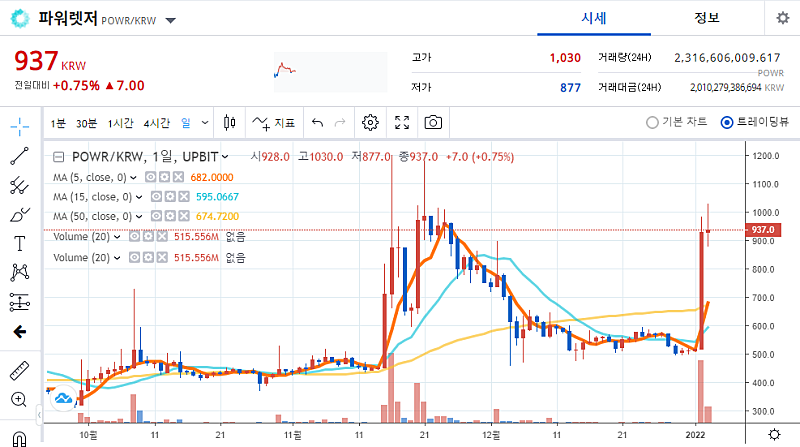Click the high price value 1,030
The width and height of the screenshot is (800, 447).
coord(565,58)
